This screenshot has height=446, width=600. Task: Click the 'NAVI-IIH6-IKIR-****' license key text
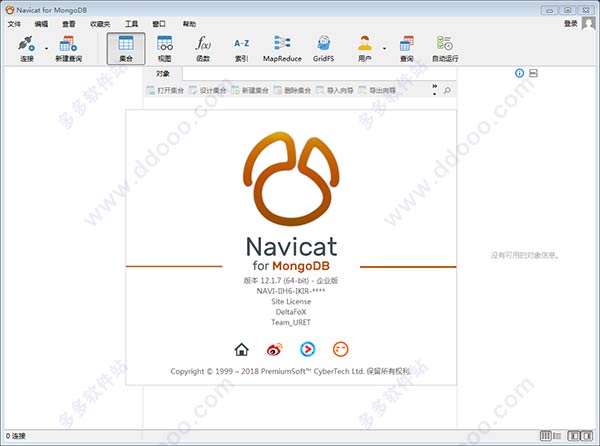pos(291,291)
